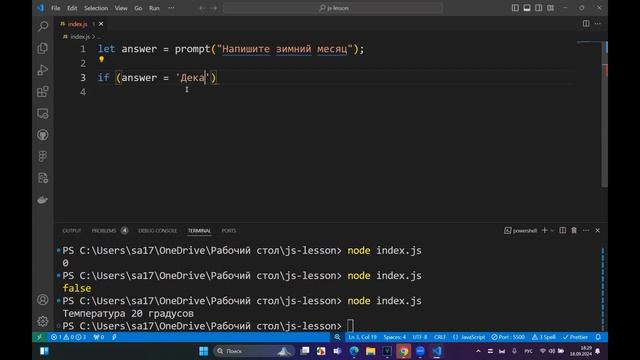The width and height of the screenshot is (640, 360).
Task: Add a new terminal with plus icon
Action: pos(544,231)
